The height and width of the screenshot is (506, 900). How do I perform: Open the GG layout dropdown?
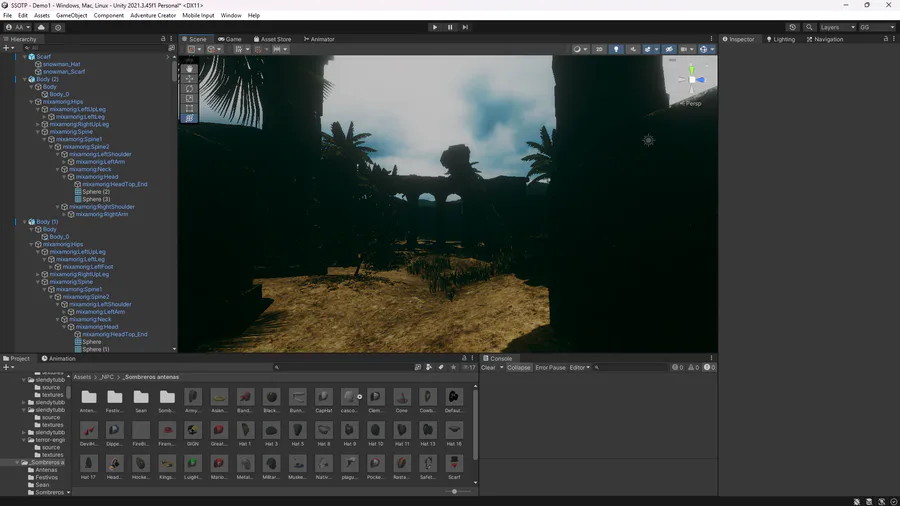(877, 27)
